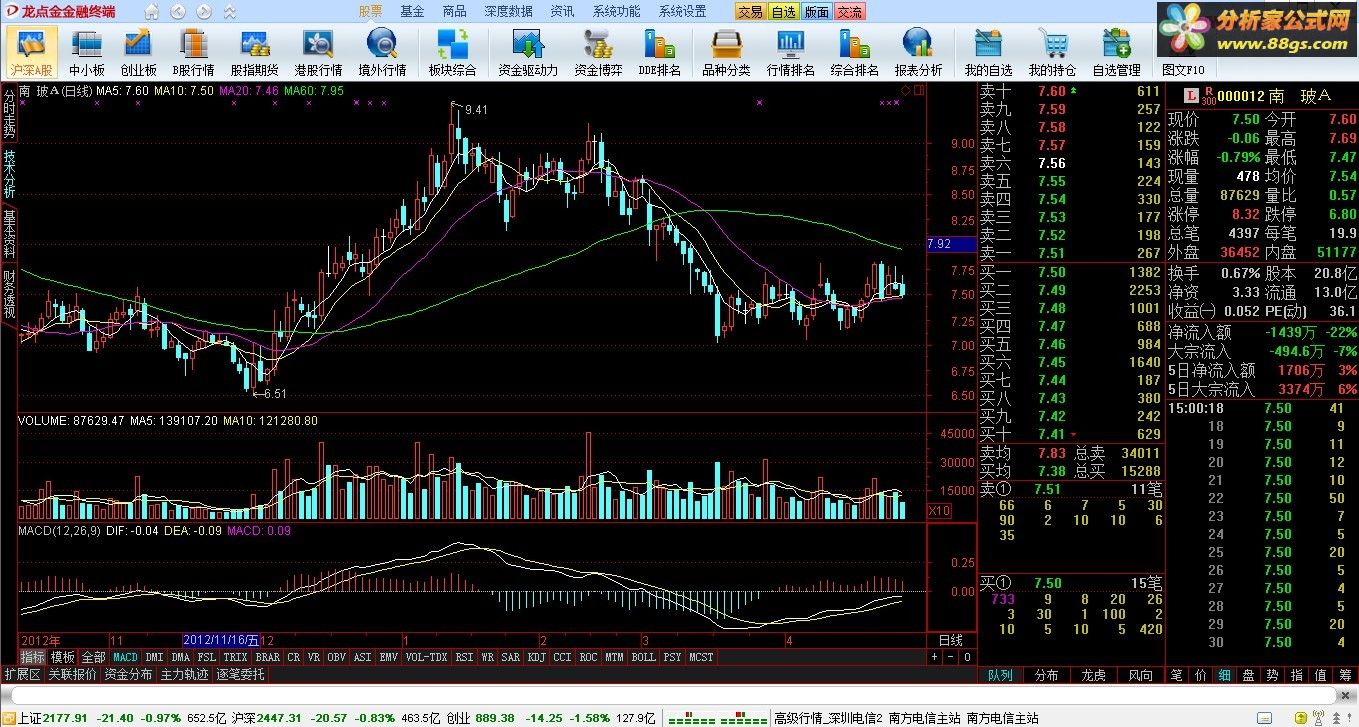Image resolution: width=1359 pixels, height=727 pixels.
Task: Select the OBV indicator
Action: [337, 657]
